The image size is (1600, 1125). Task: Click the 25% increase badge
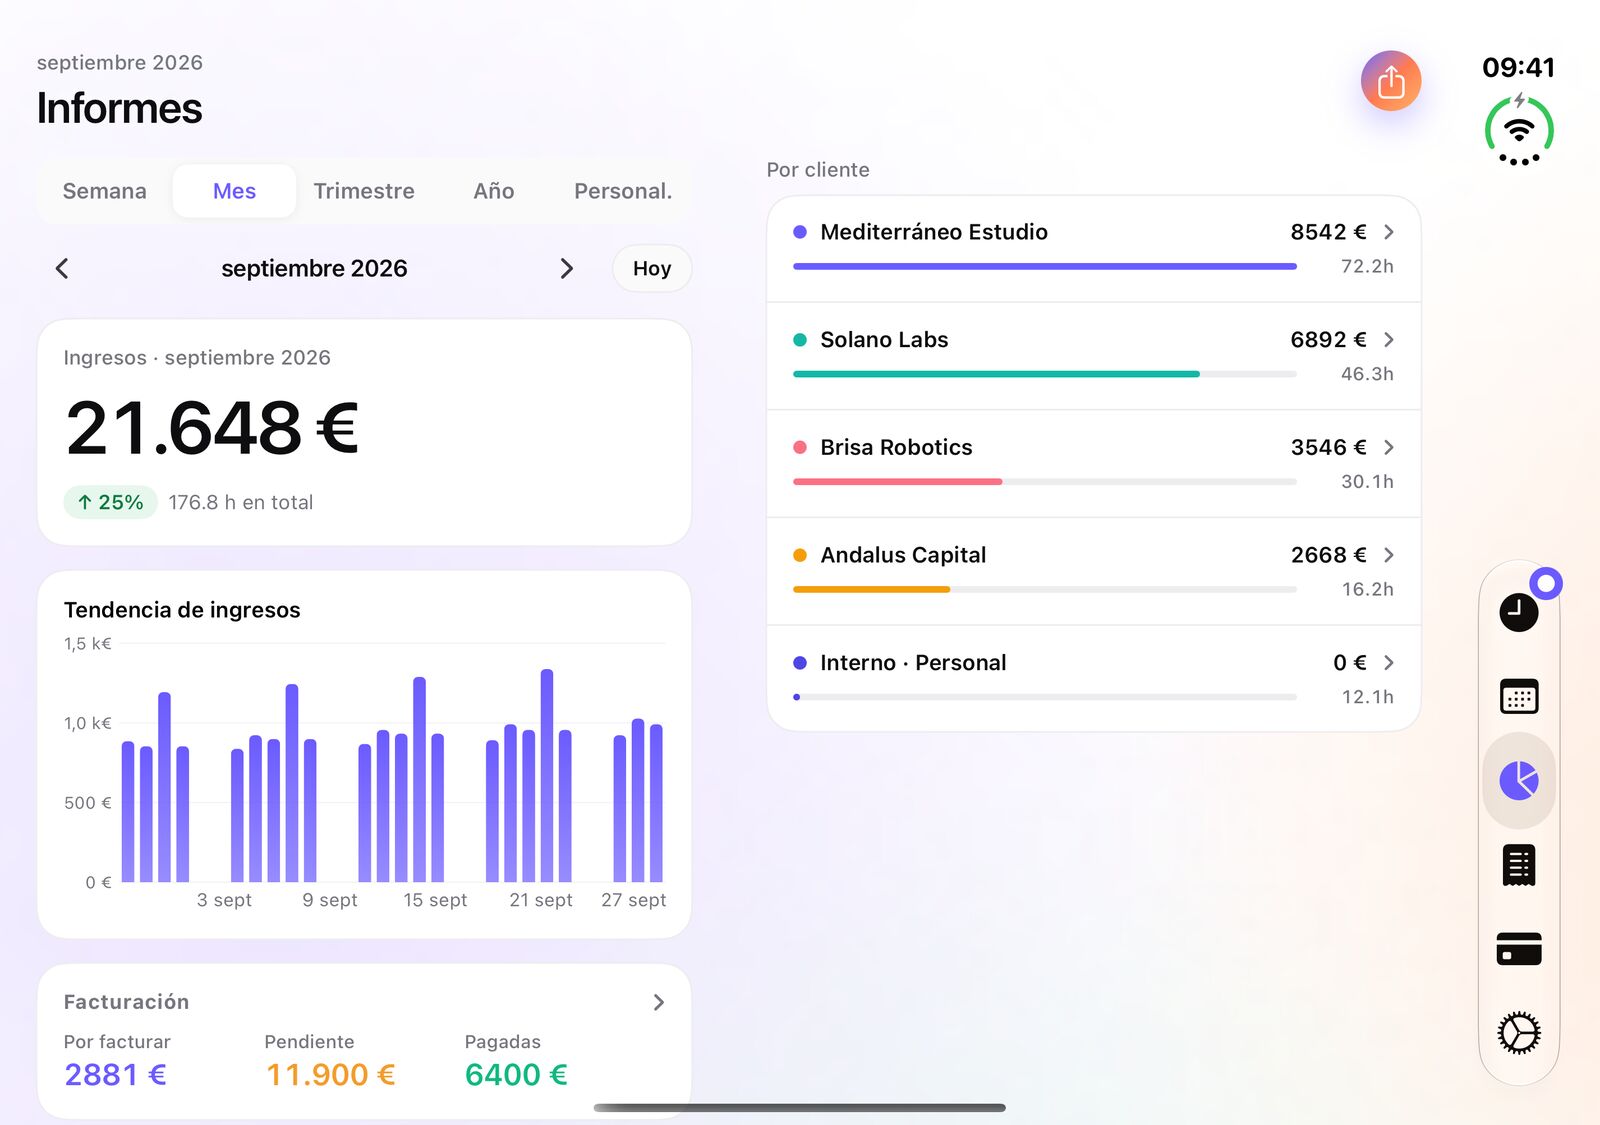tap(111, 502)
